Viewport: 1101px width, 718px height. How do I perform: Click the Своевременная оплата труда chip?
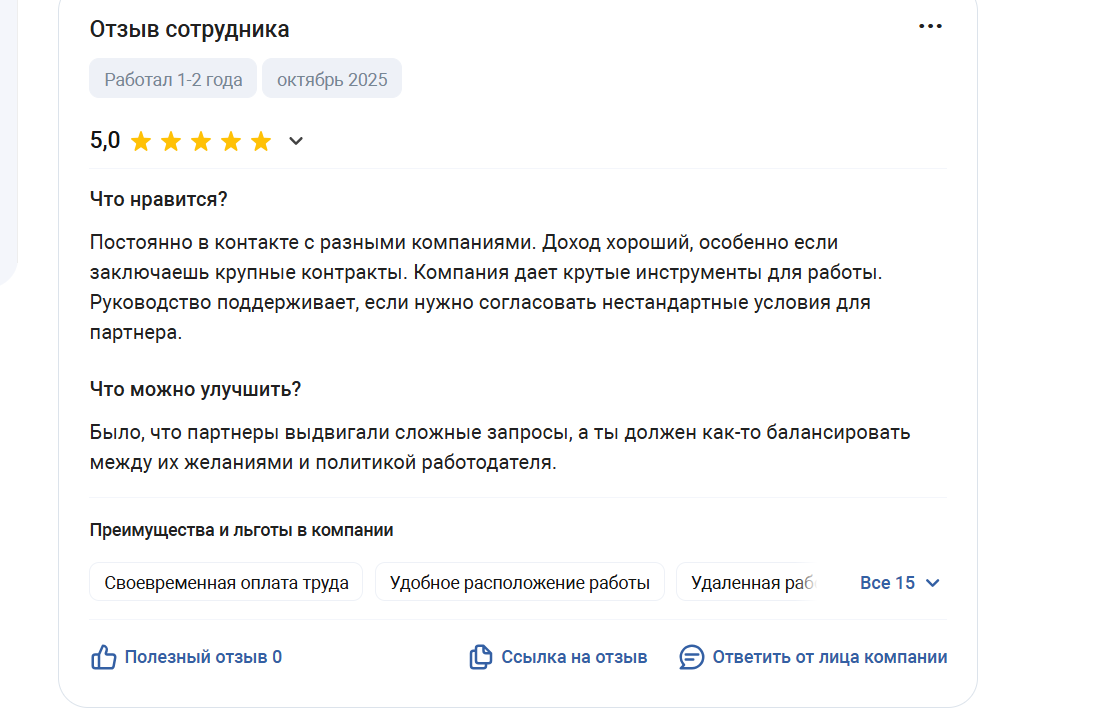(x=226, y=583)
